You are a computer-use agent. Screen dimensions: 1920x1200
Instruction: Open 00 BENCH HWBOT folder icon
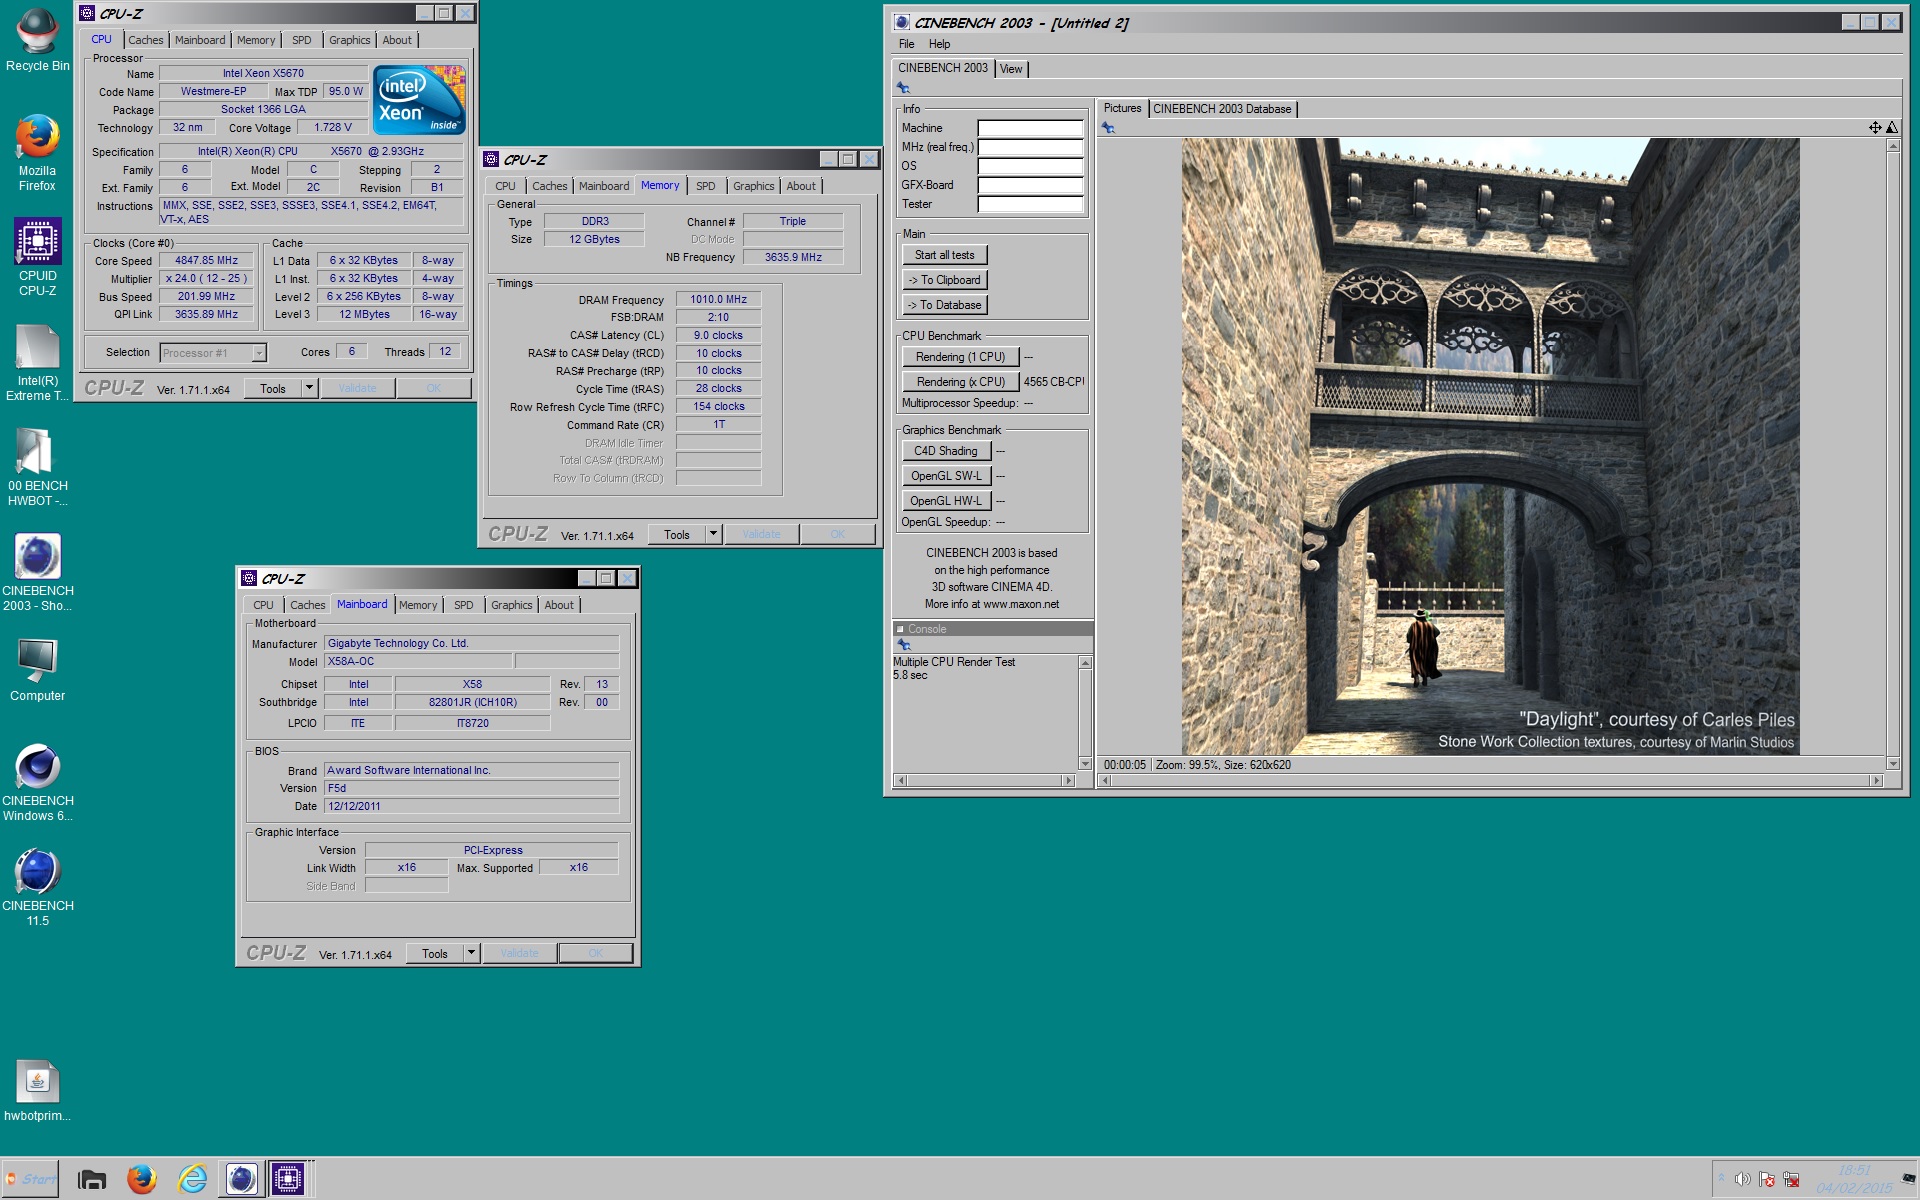[x=38, y=467]
